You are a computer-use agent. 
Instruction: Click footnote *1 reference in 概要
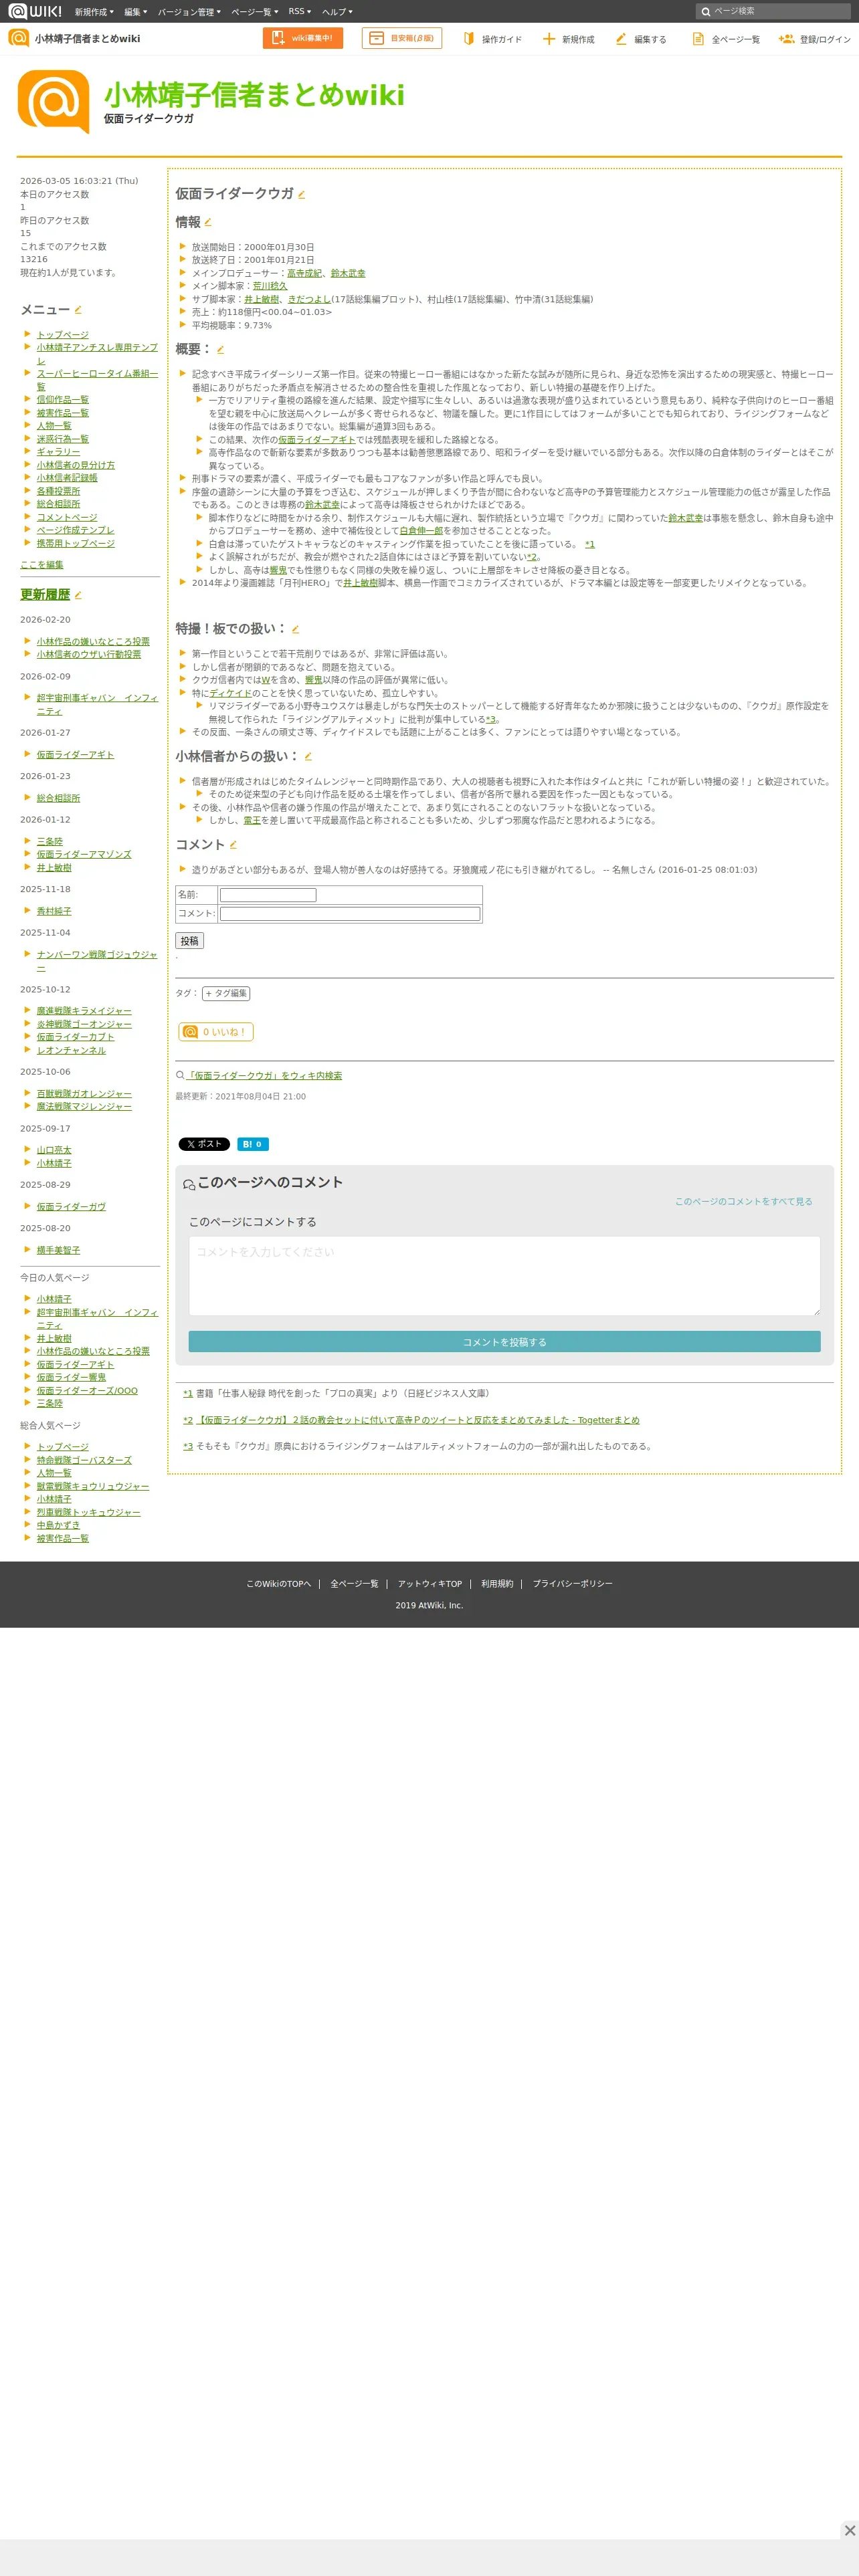pyautogui.click(x=590, y=544)
